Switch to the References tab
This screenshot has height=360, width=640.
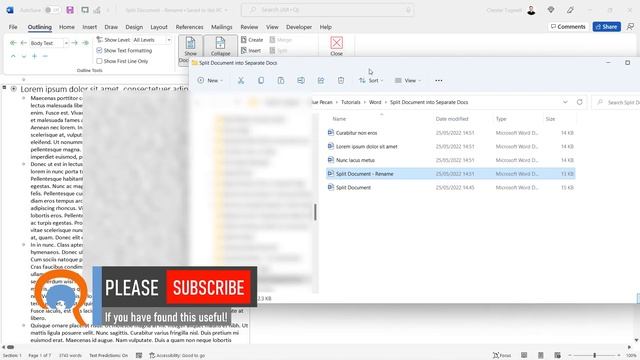tap(189, 27)
